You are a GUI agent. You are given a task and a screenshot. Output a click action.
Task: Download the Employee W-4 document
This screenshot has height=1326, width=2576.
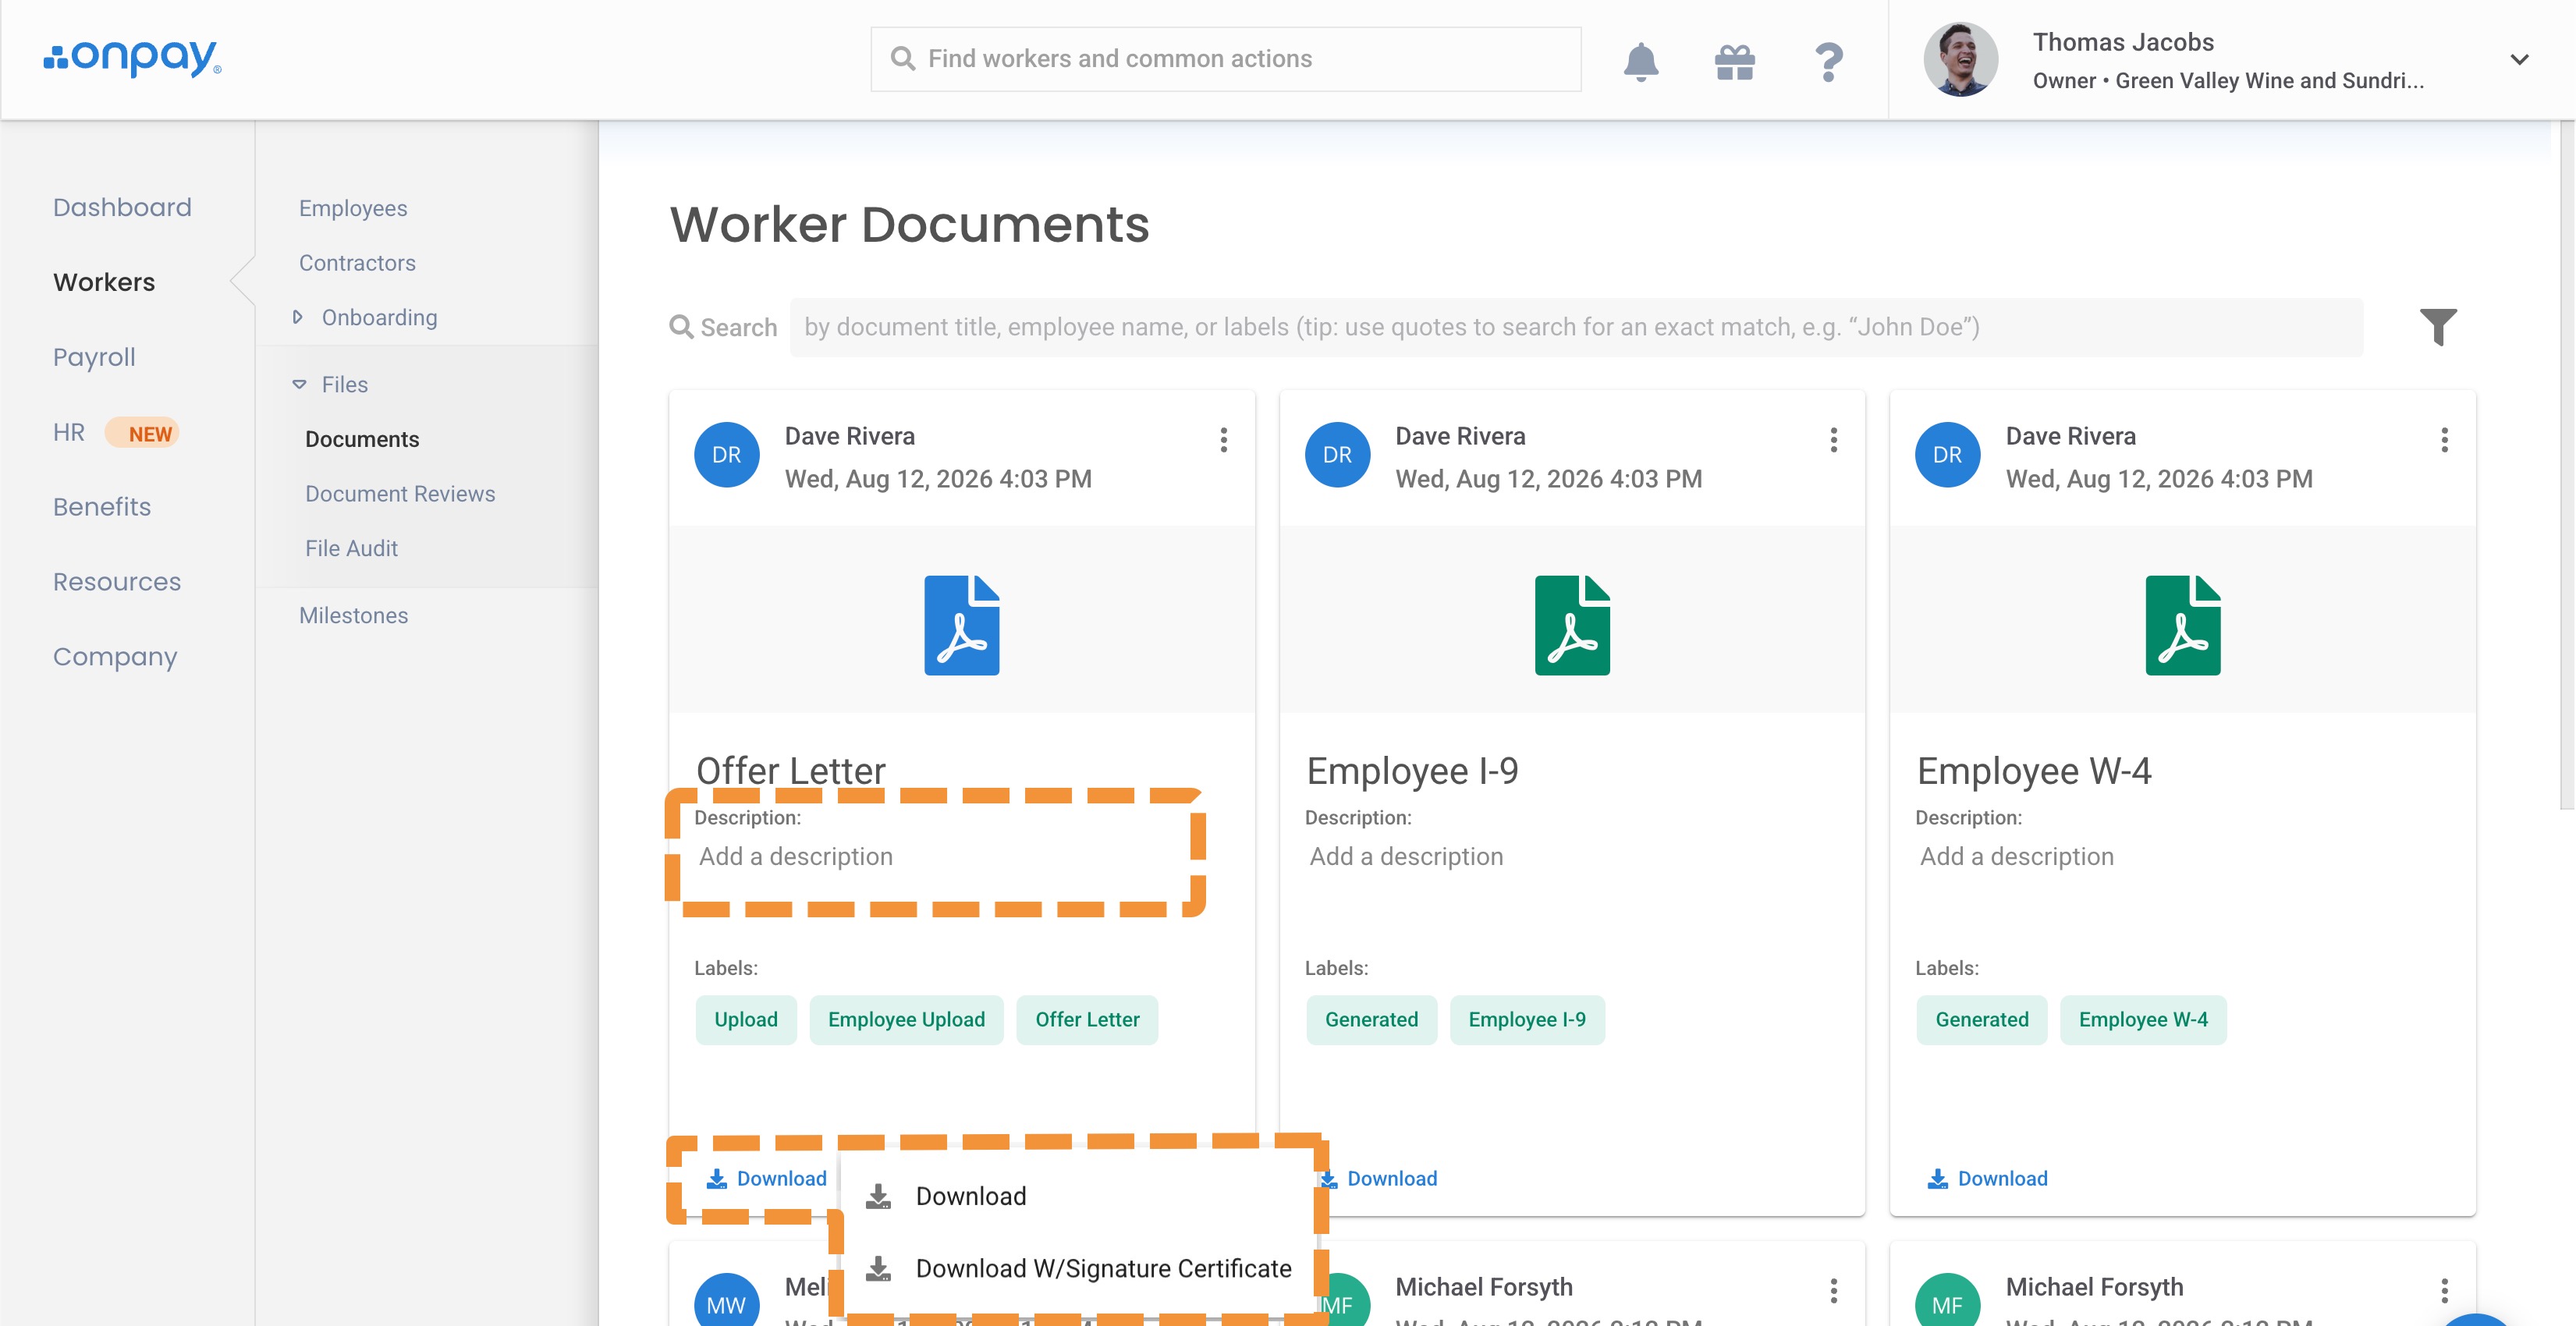[1988, 1179]
